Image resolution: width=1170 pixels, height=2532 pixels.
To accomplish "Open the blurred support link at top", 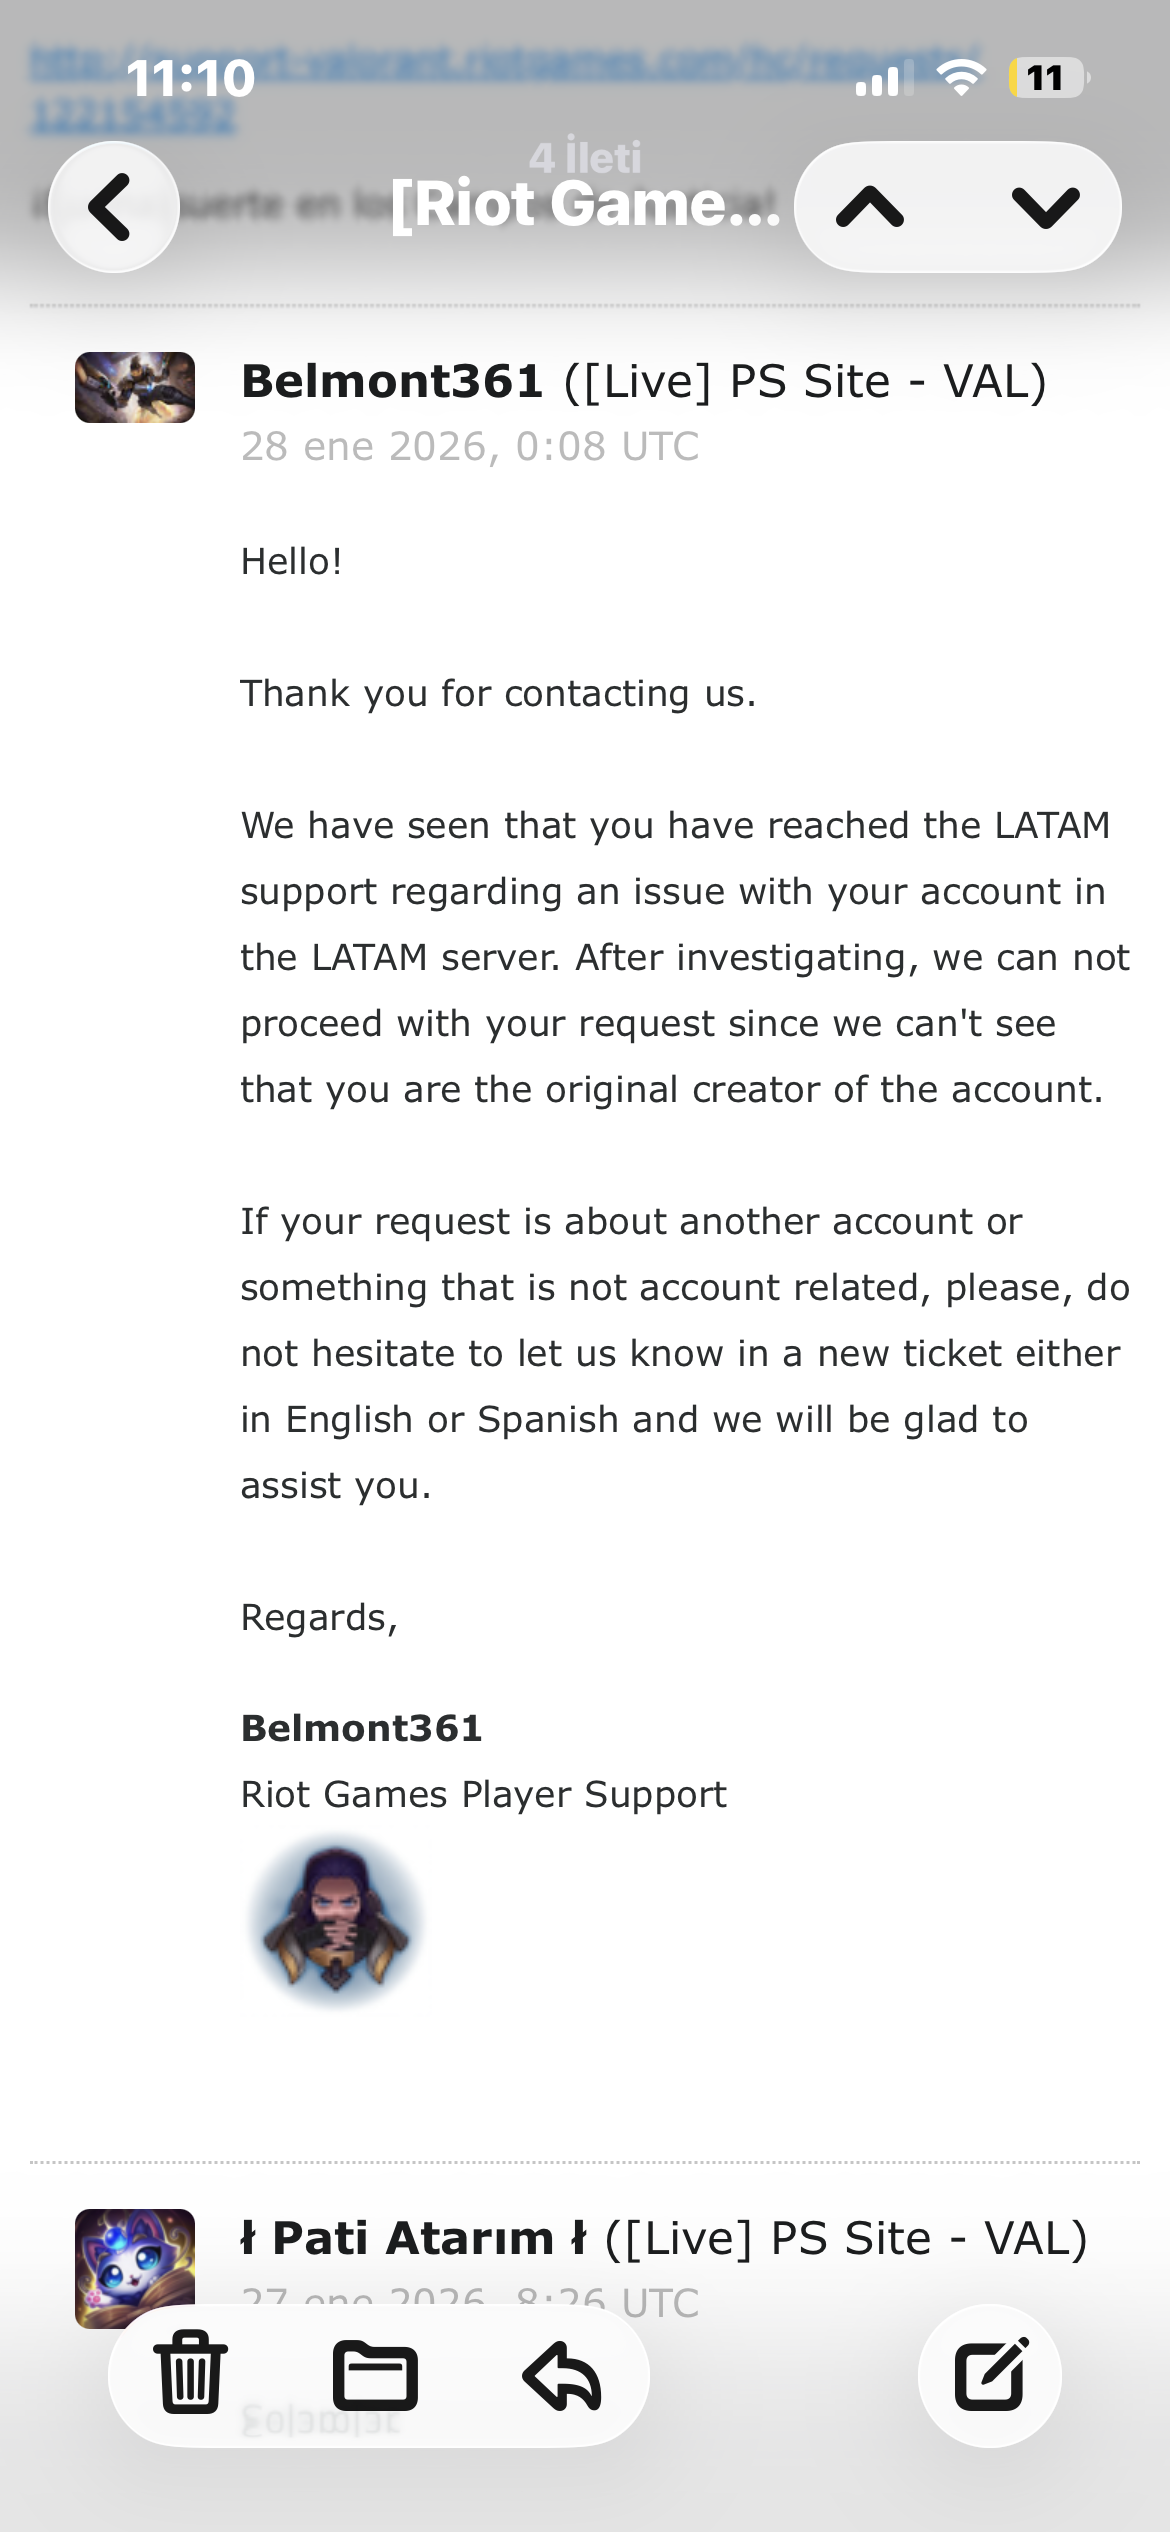I will coord(505,88).
